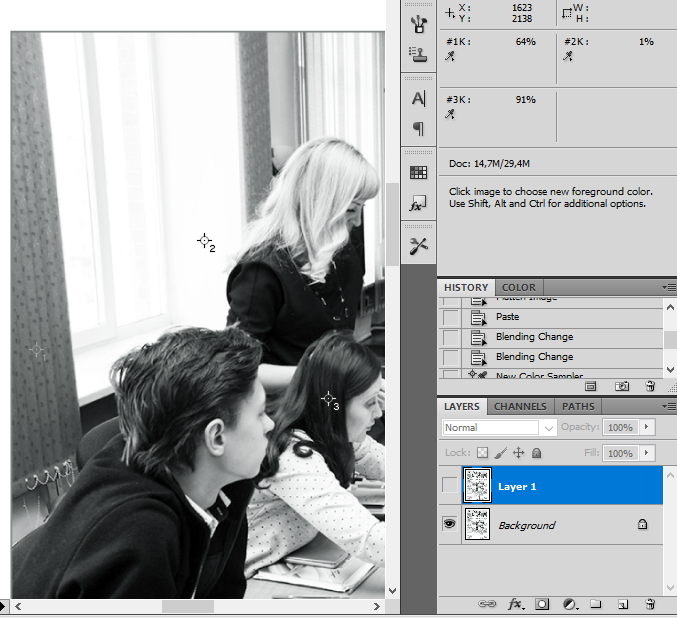Open the Opacity slider arrow

(646, 427)
